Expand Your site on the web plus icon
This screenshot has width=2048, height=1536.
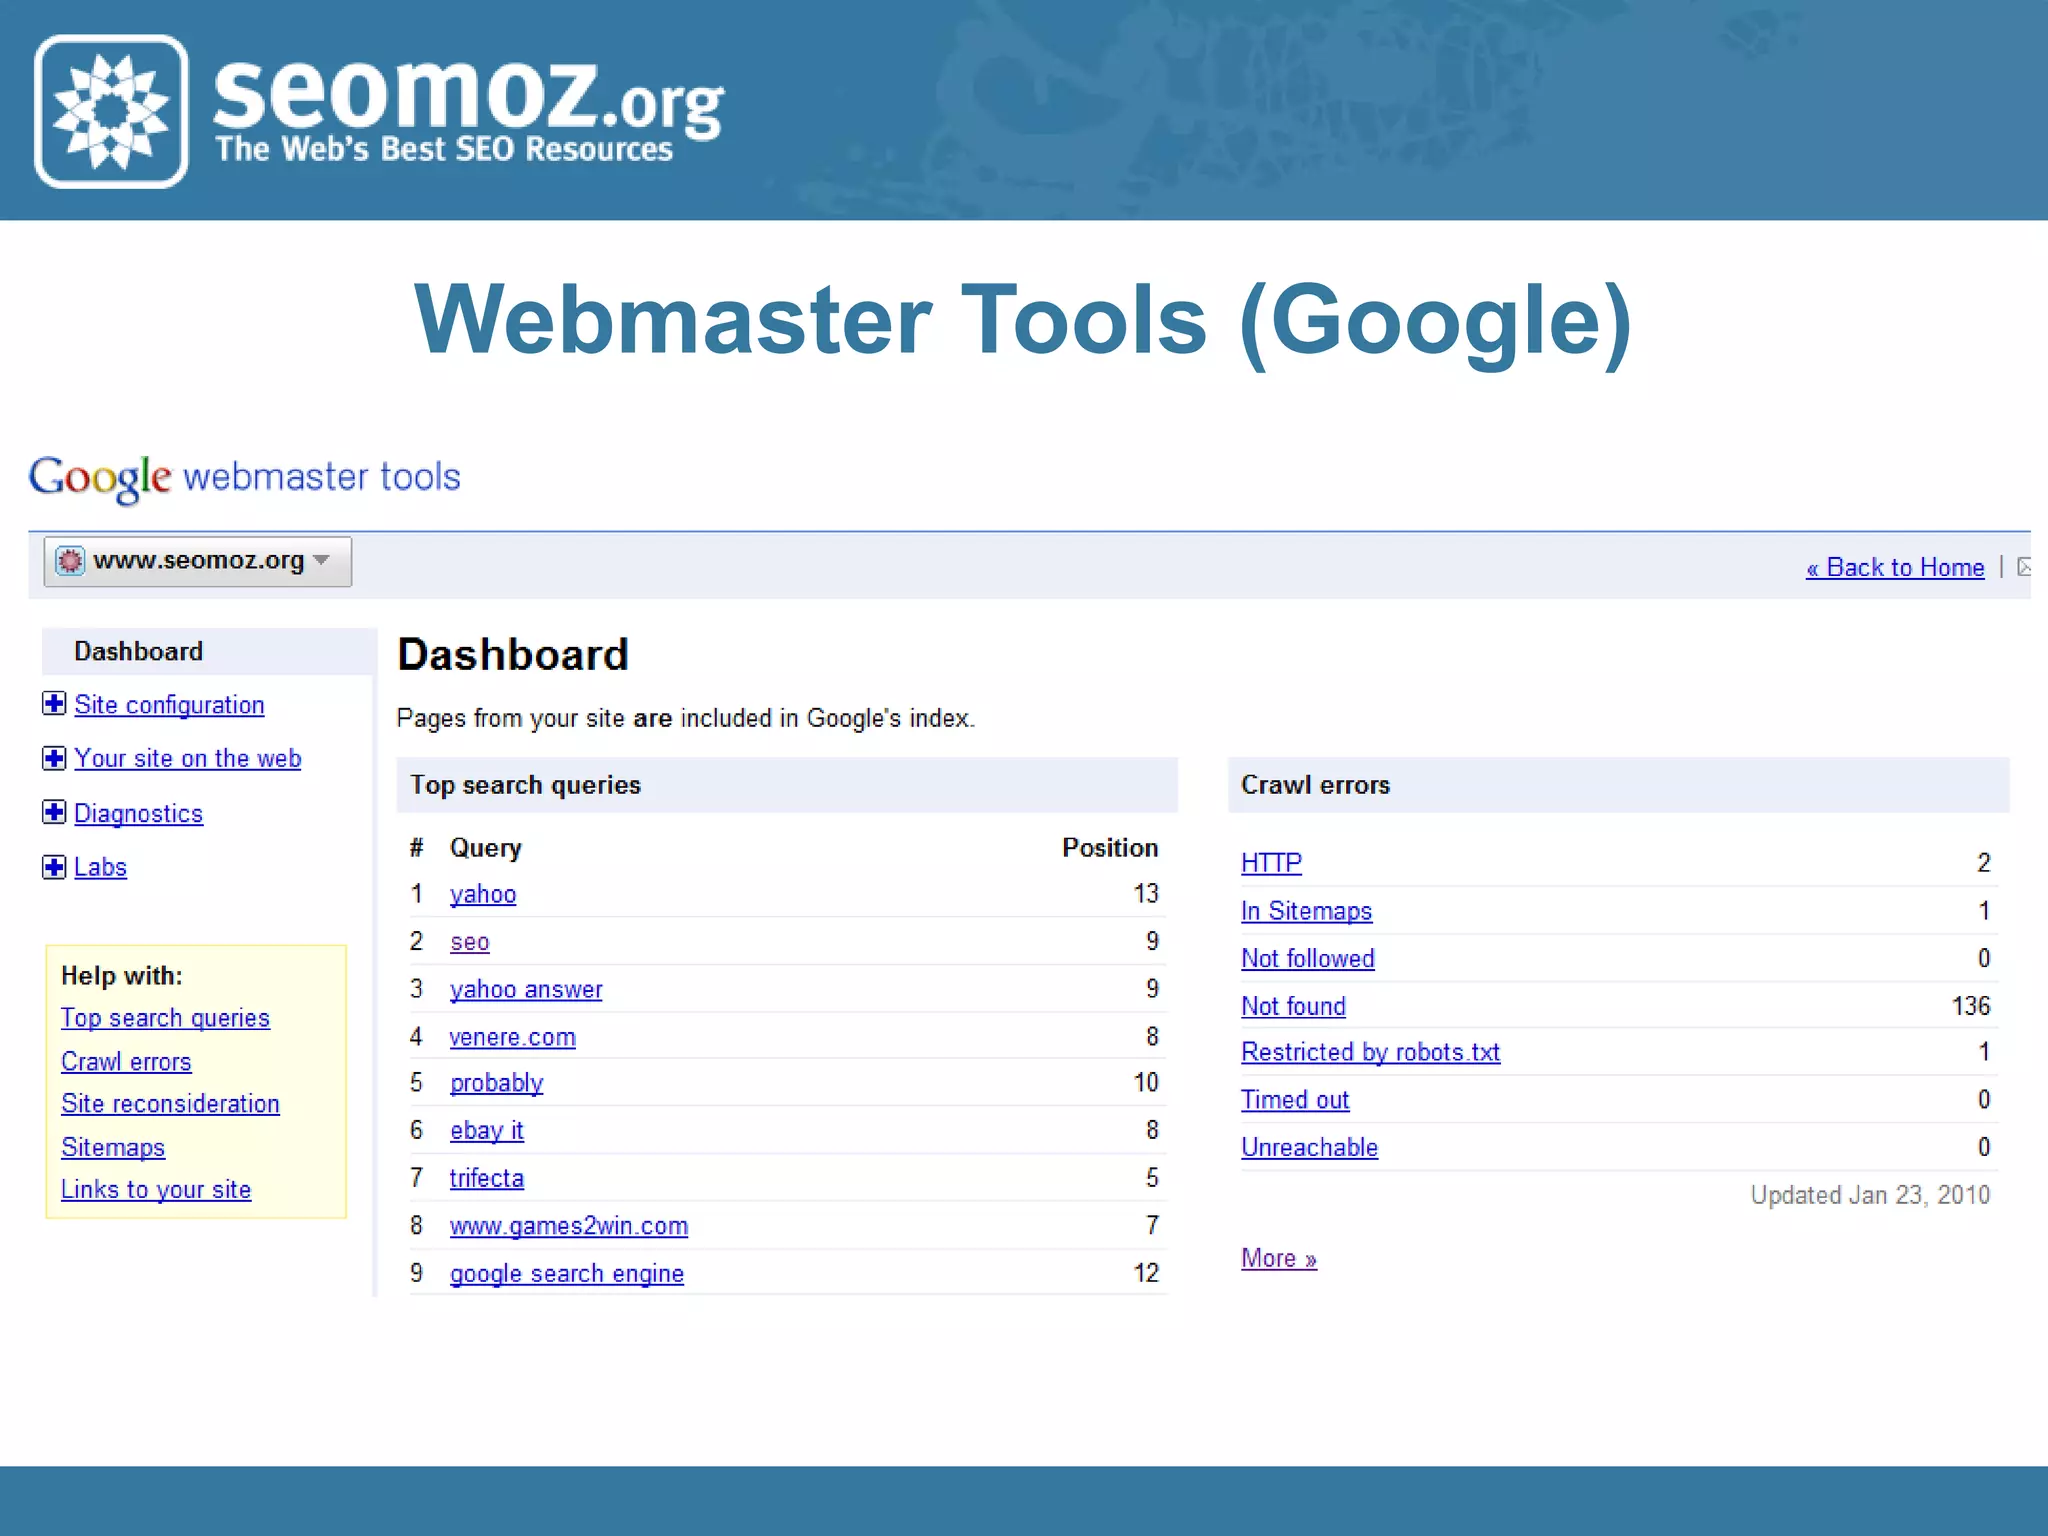[x=54, y=758]
